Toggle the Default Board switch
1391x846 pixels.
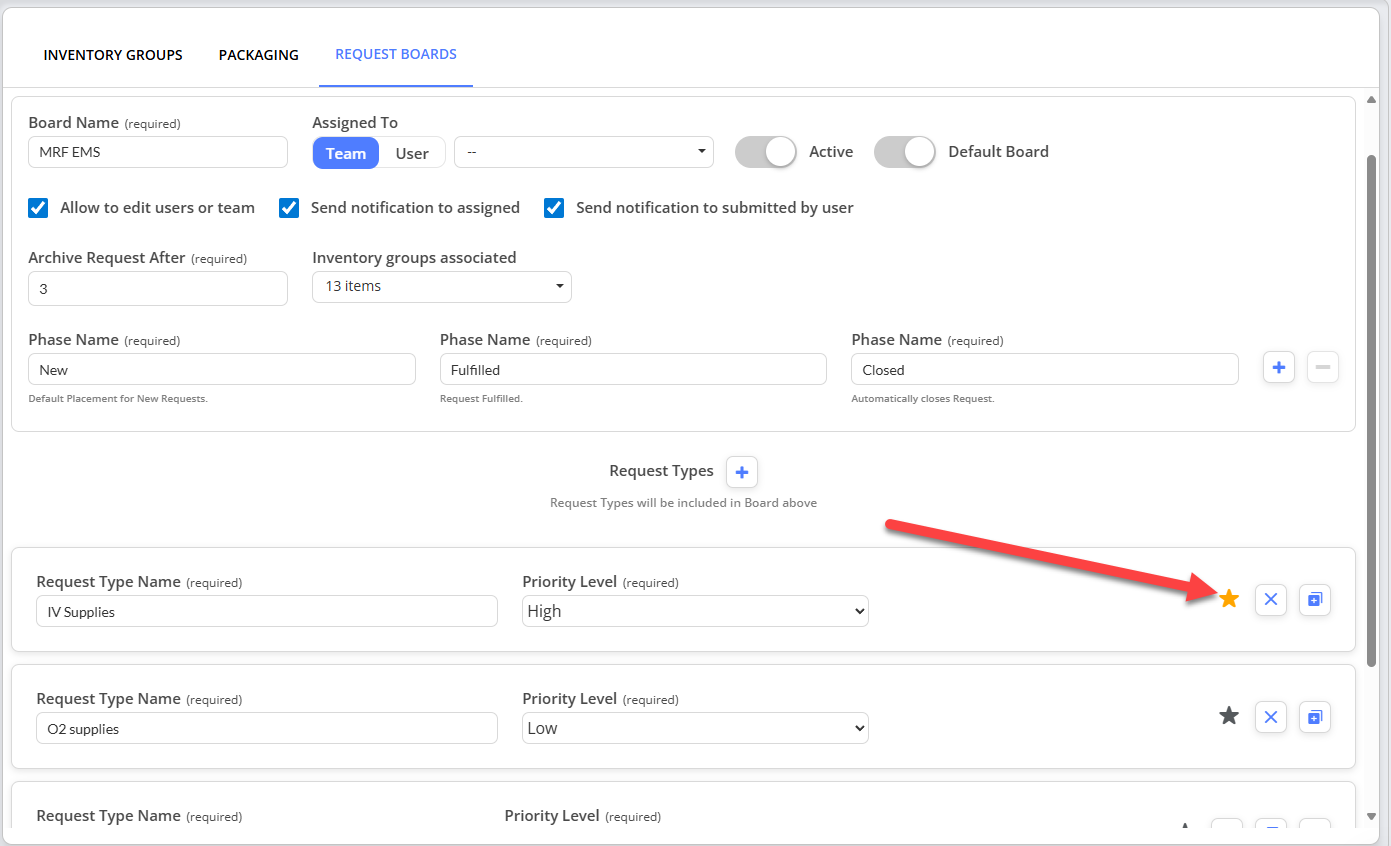905,152
